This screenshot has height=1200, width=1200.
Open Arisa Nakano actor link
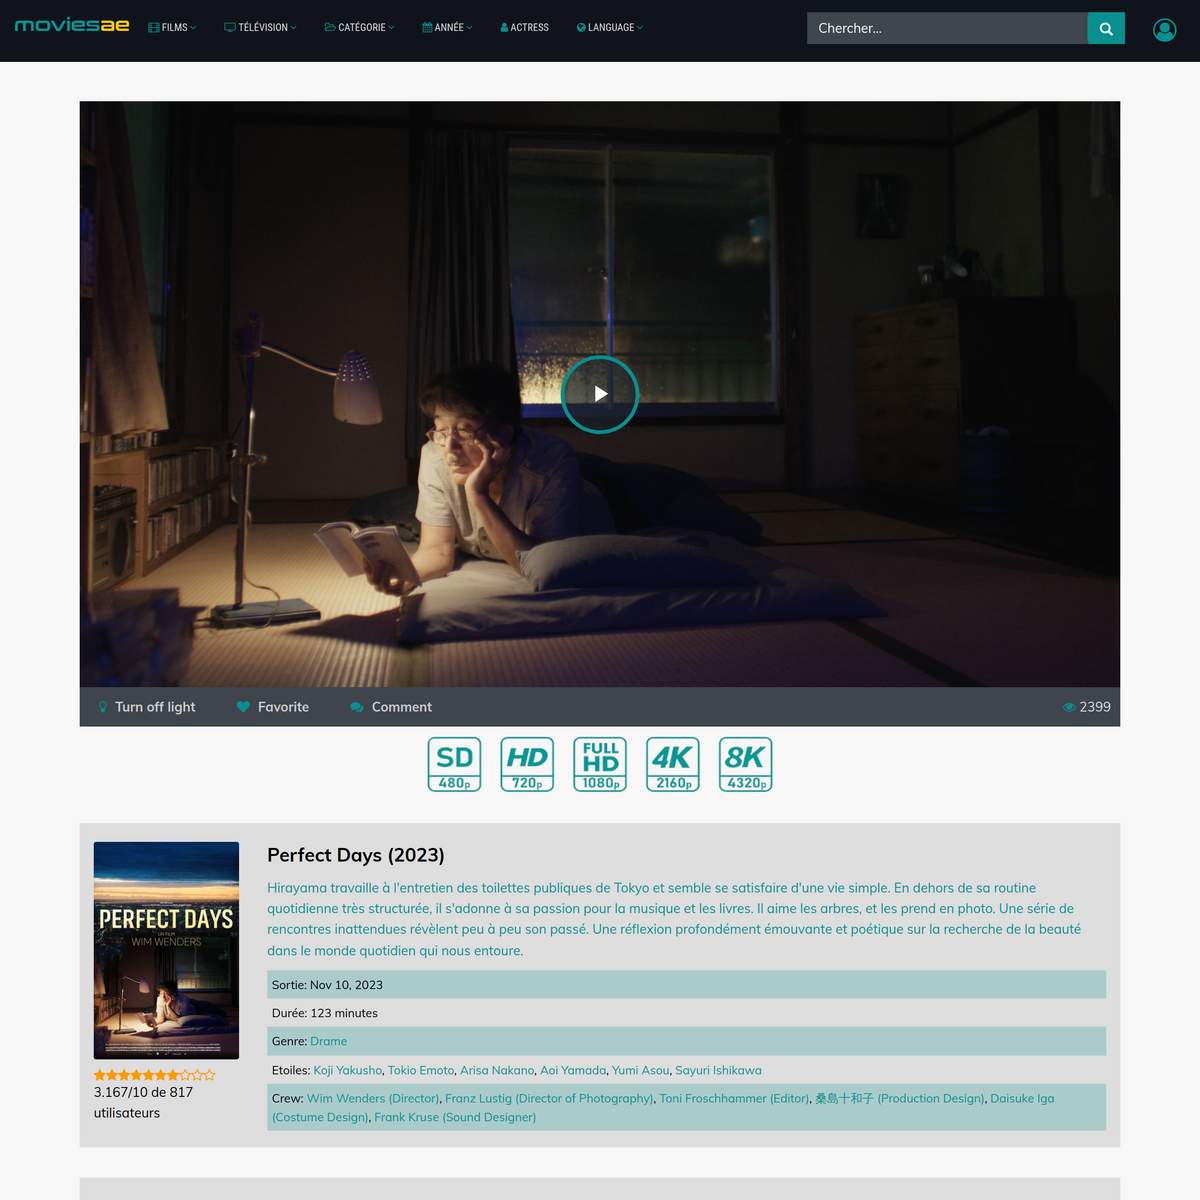[x=497, y=1070]
